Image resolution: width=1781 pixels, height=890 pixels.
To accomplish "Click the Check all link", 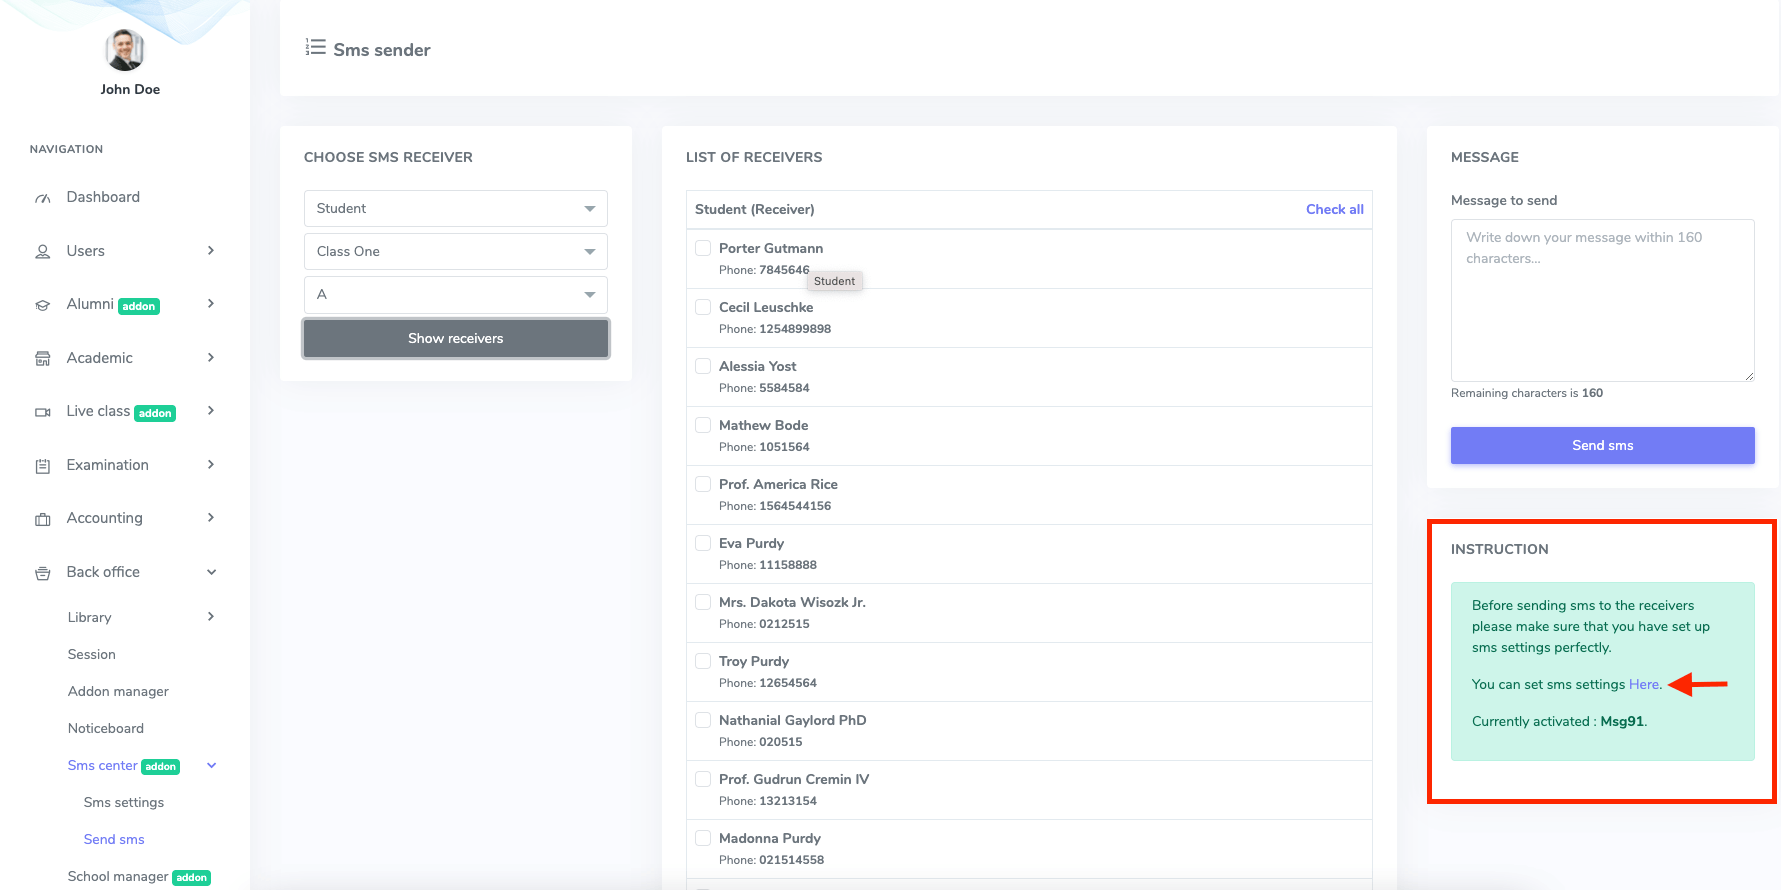I will pyautogui.click(x=1334, y=209).
